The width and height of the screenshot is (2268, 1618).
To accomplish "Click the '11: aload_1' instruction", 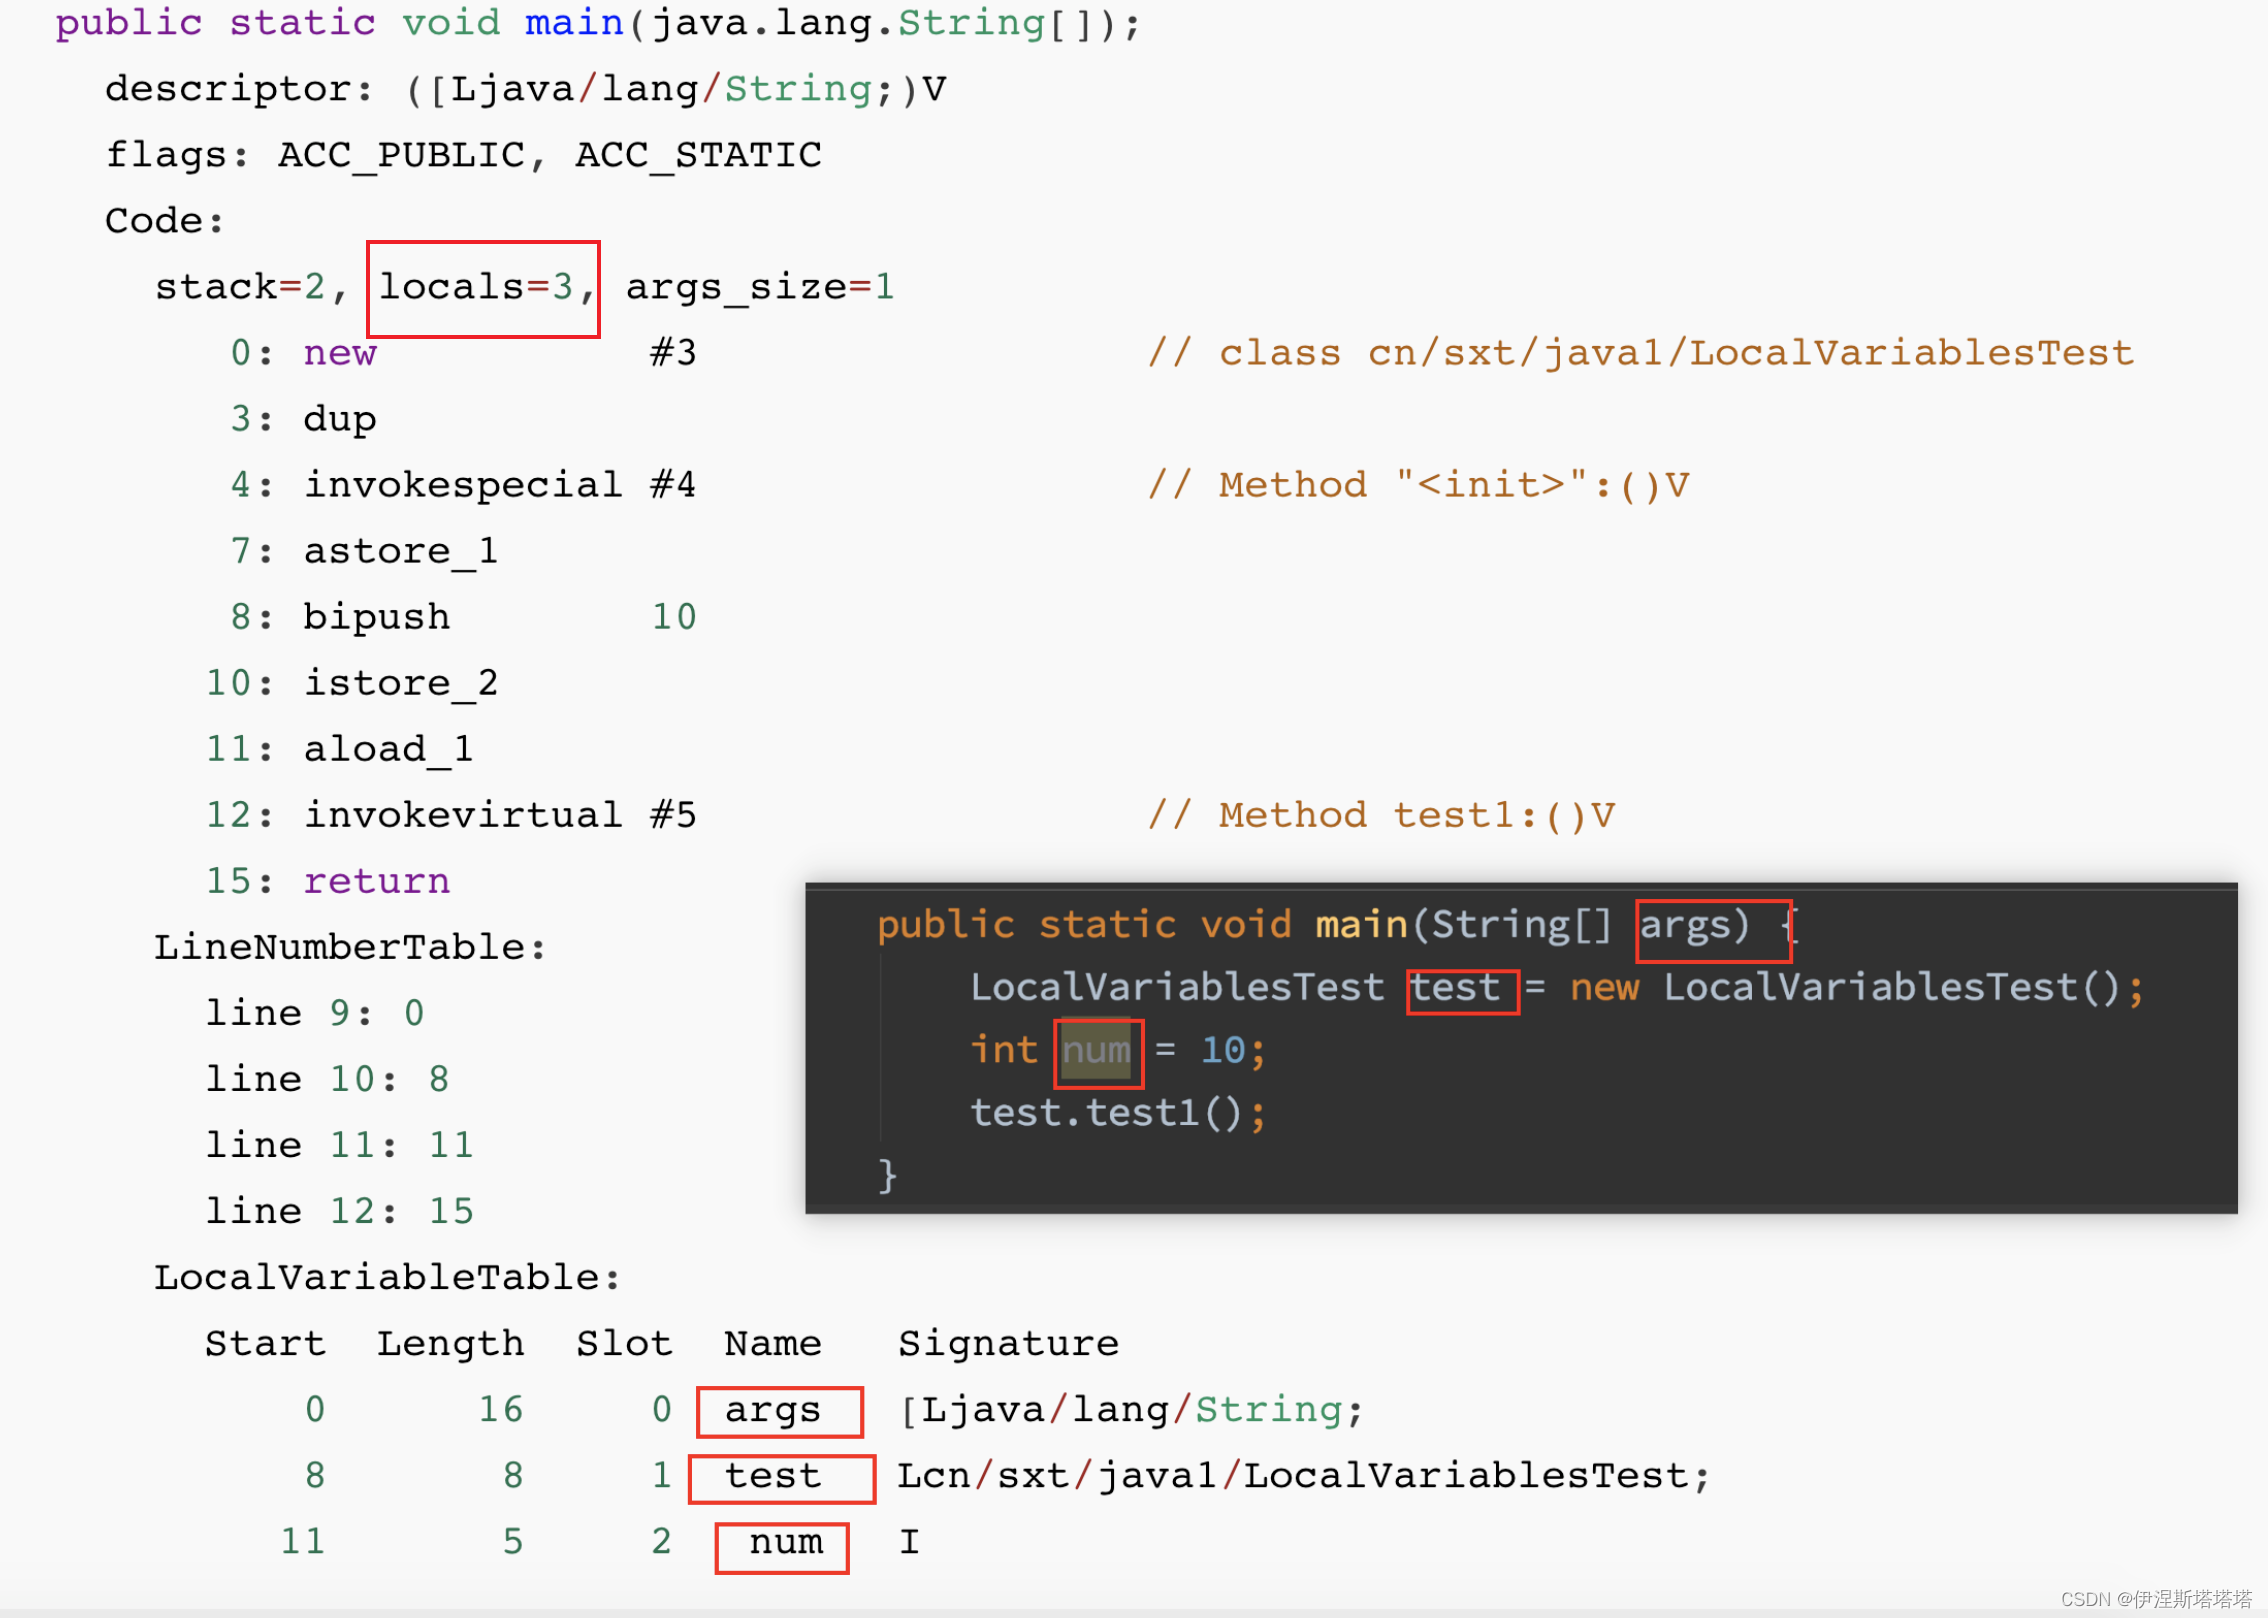I will point(339,749).
